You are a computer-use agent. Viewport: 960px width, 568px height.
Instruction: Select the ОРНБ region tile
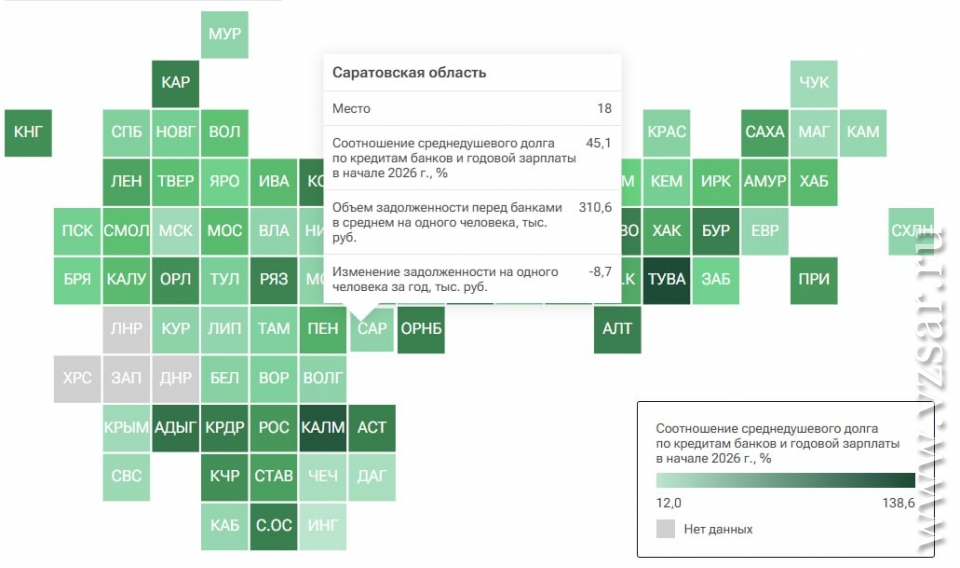421,329
